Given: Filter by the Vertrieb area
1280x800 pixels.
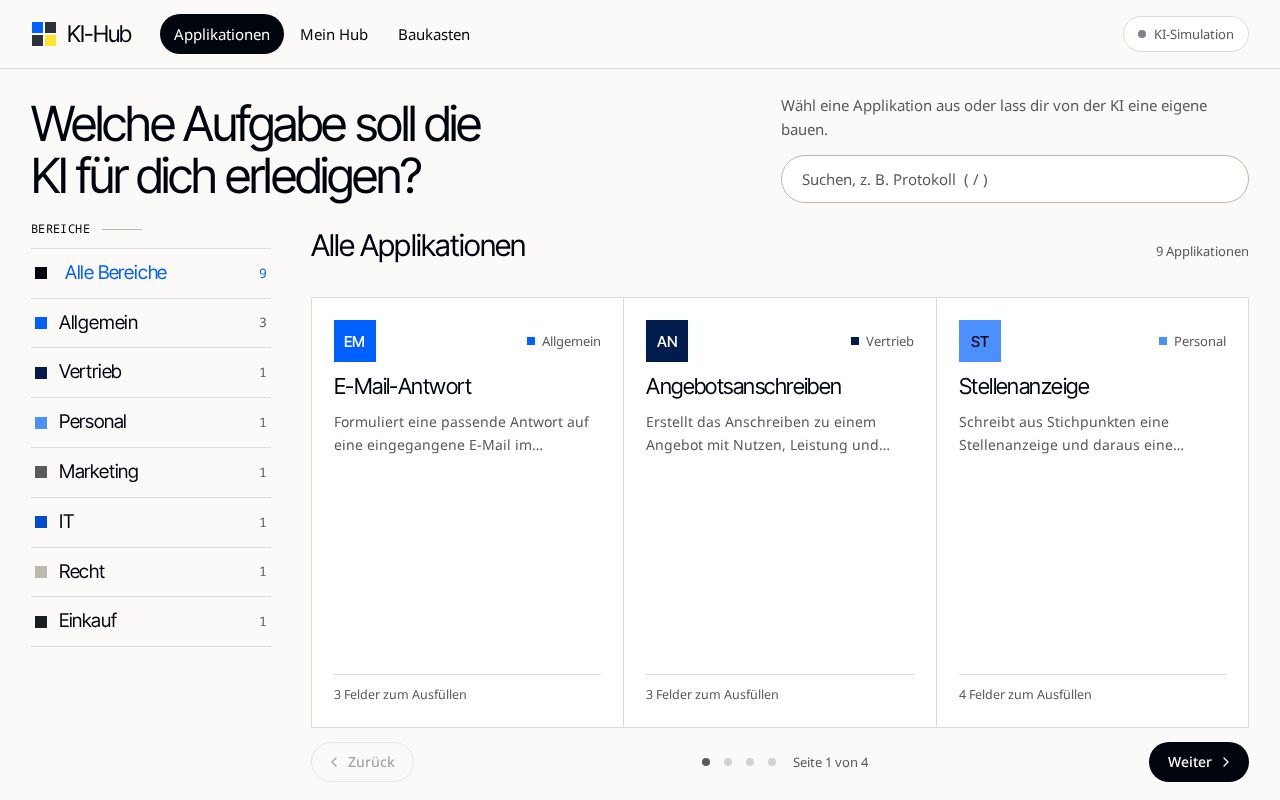Looking at the screenshot, I should pos(151,372).
